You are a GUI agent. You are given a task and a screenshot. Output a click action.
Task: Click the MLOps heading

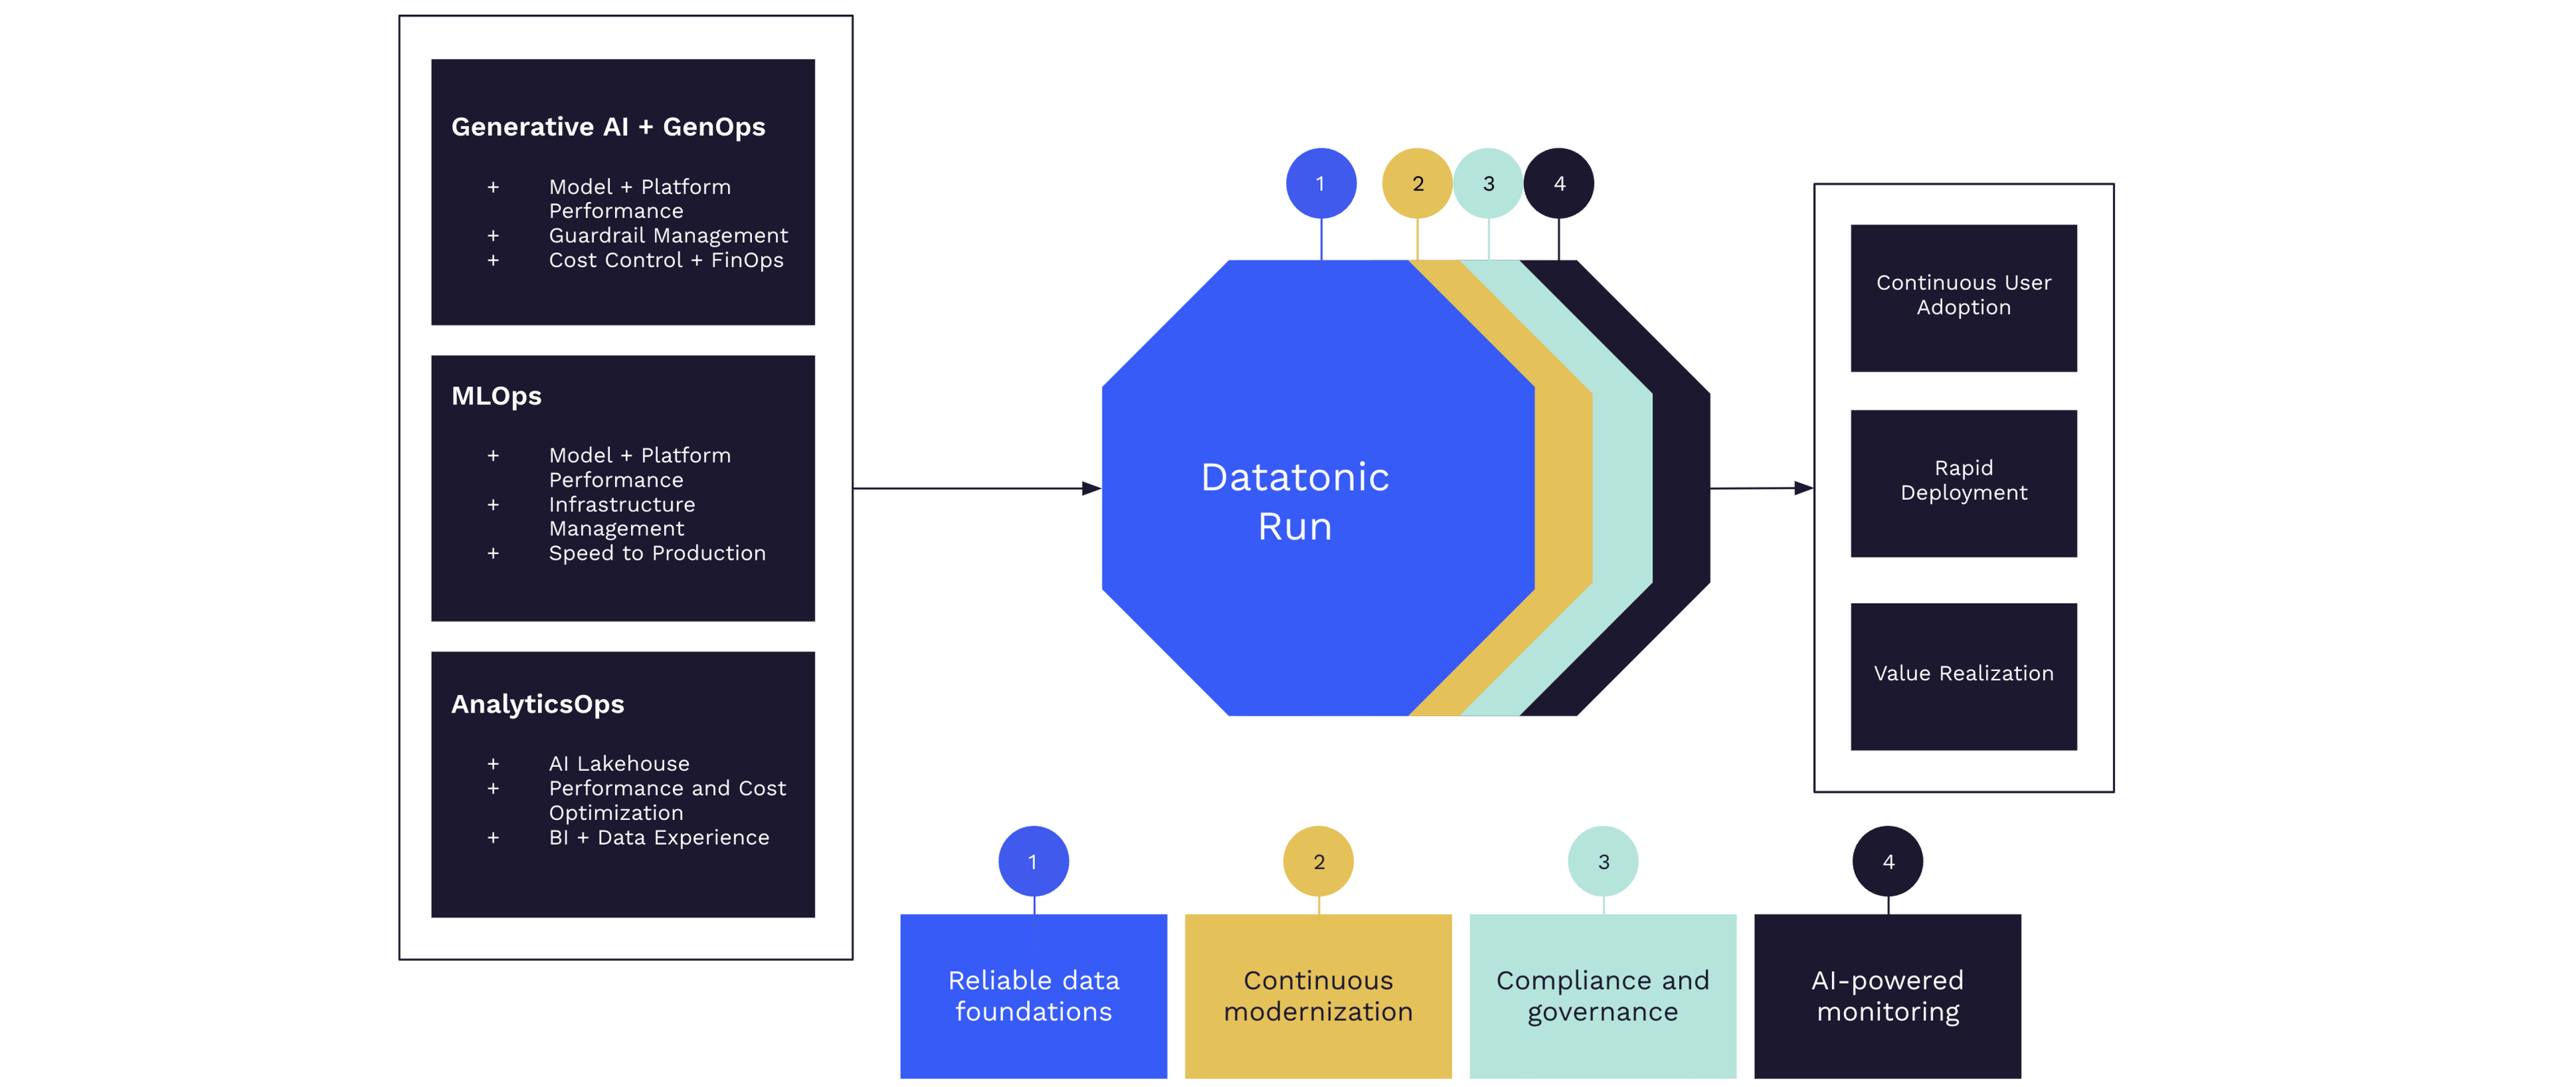tap(496, 396)
